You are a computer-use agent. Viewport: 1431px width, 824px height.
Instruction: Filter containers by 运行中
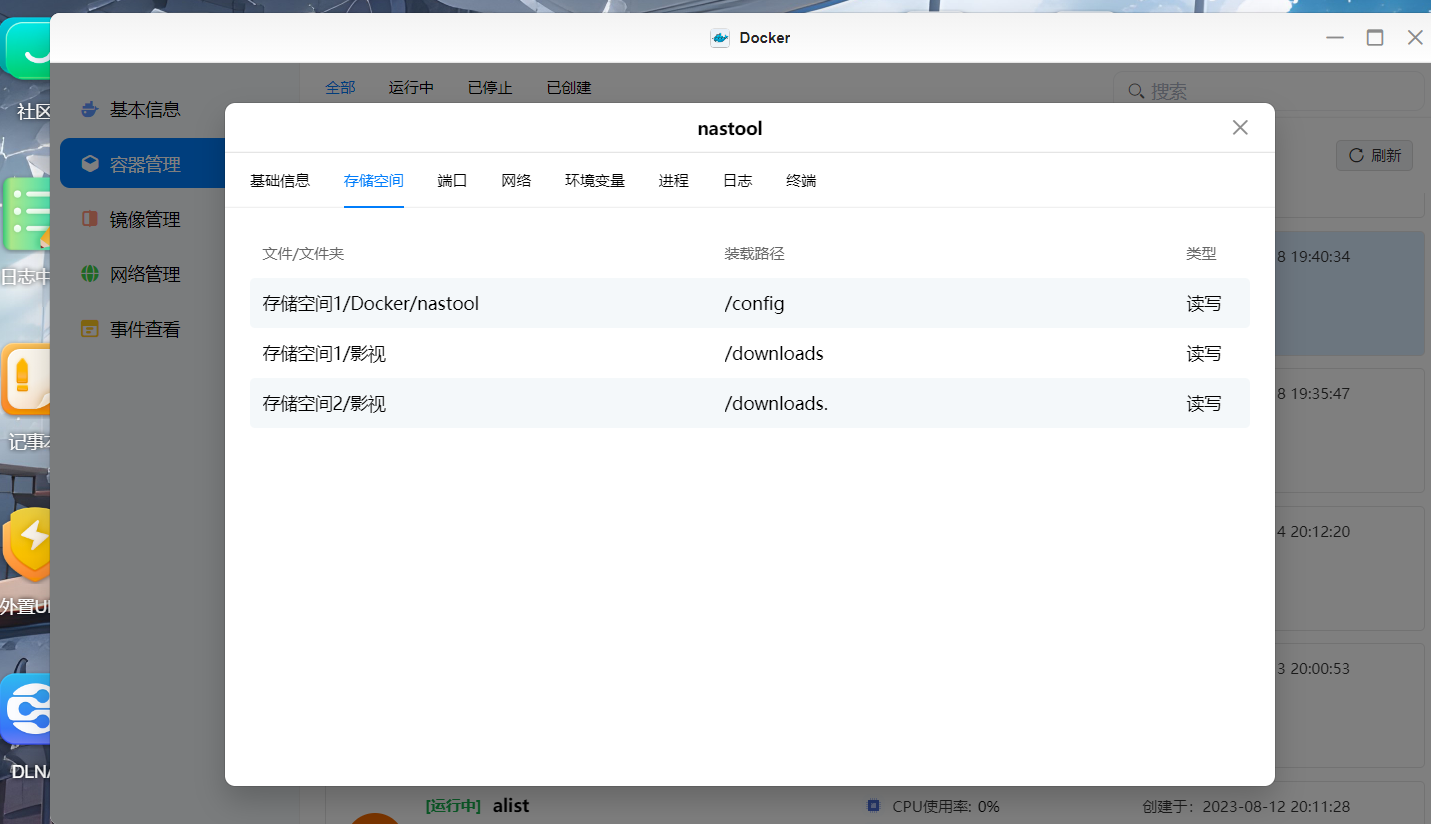(x=411, y=88)
